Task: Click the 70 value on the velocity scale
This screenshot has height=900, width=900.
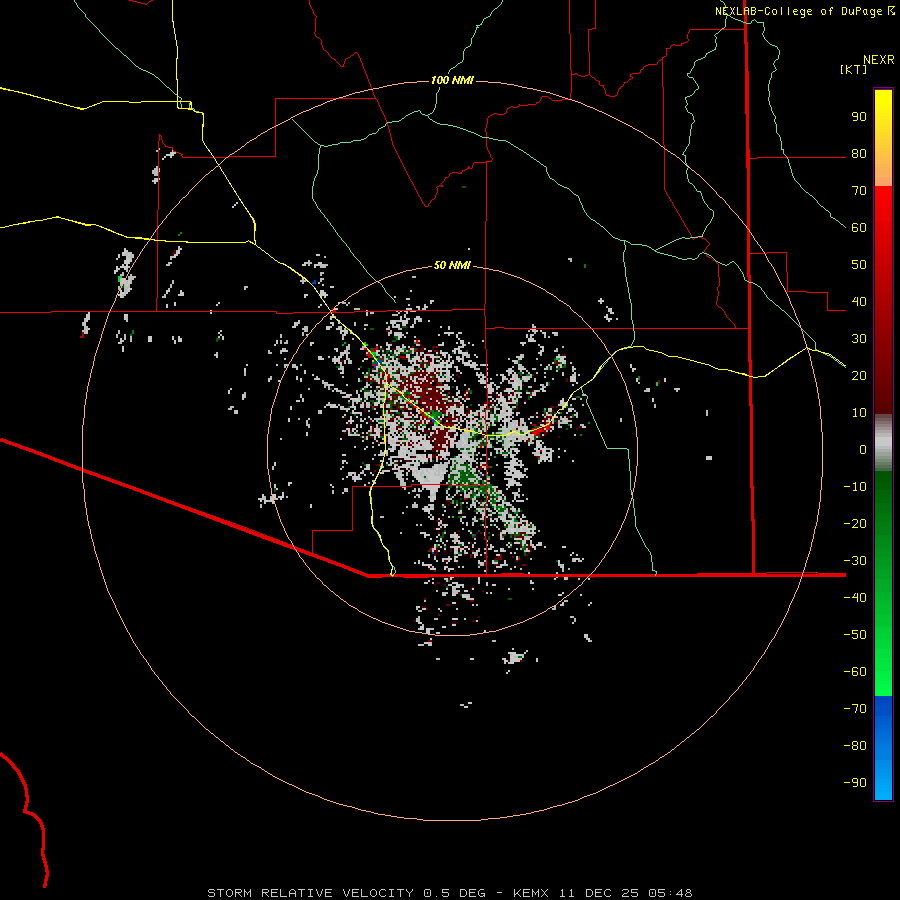Action: pyautogui.click(x=859, y=191)
